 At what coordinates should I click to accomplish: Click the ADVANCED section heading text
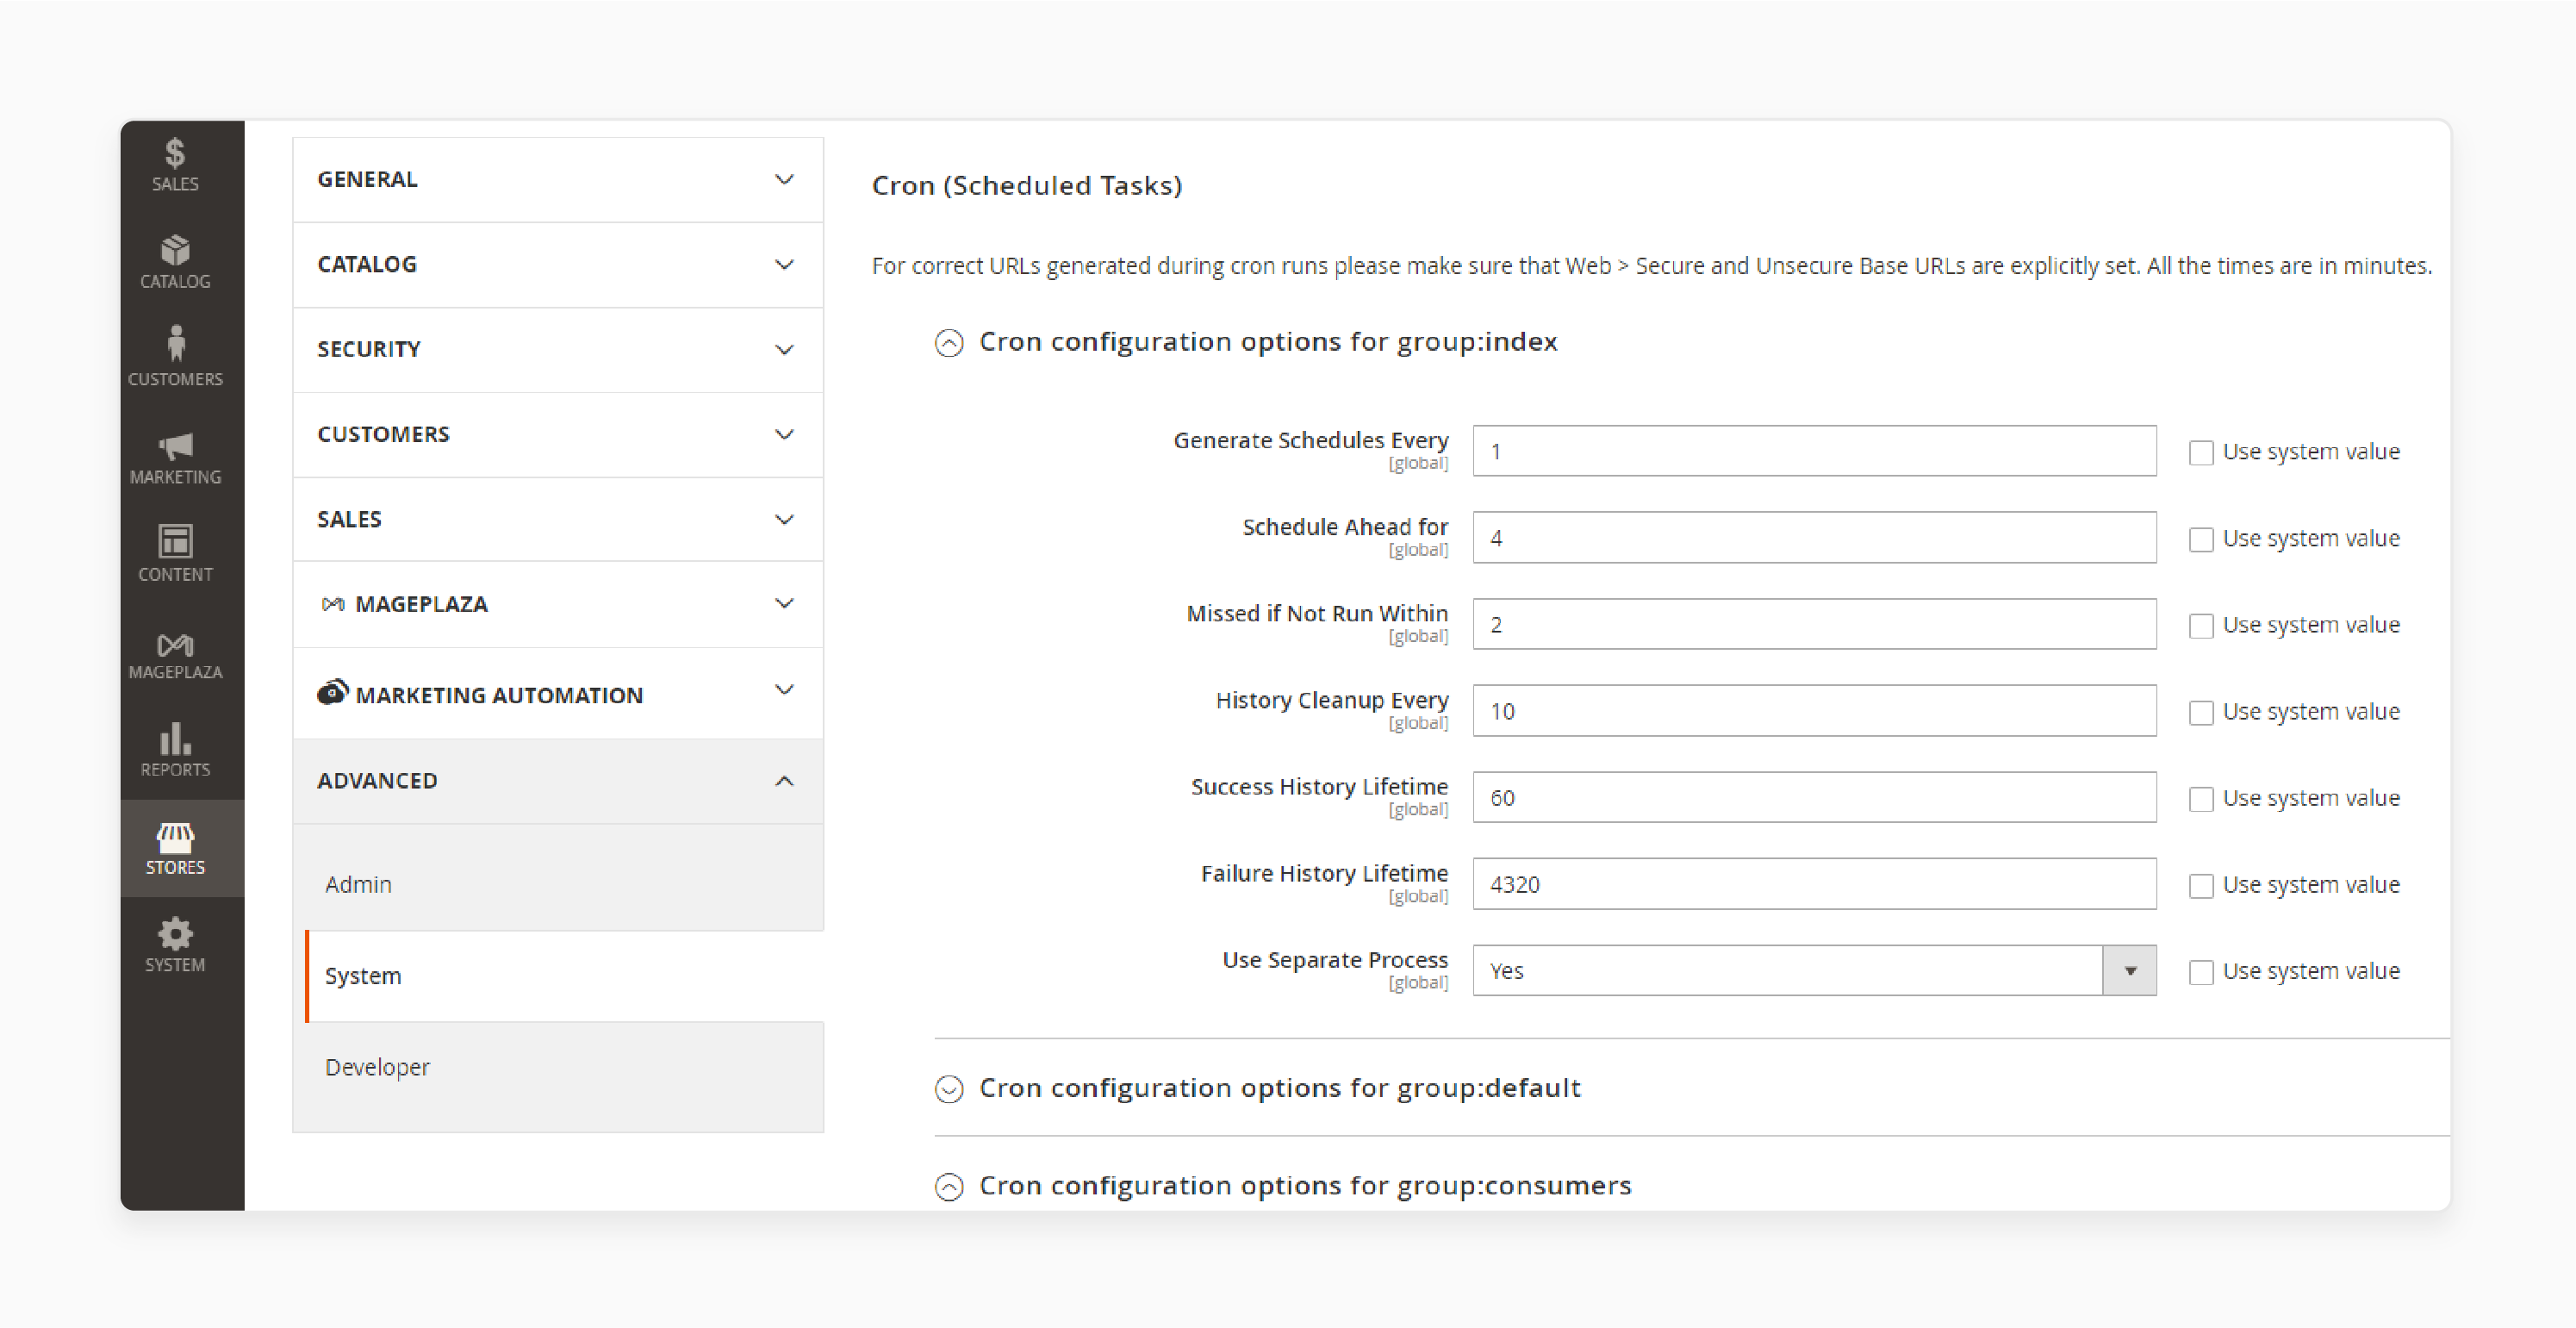pos(377,781)
